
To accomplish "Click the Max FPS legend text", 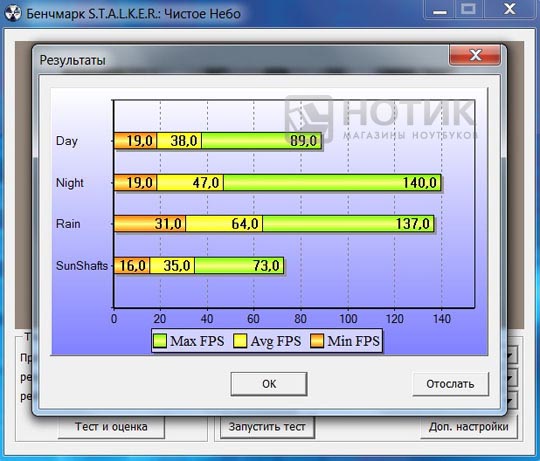I will coord(197,341).
